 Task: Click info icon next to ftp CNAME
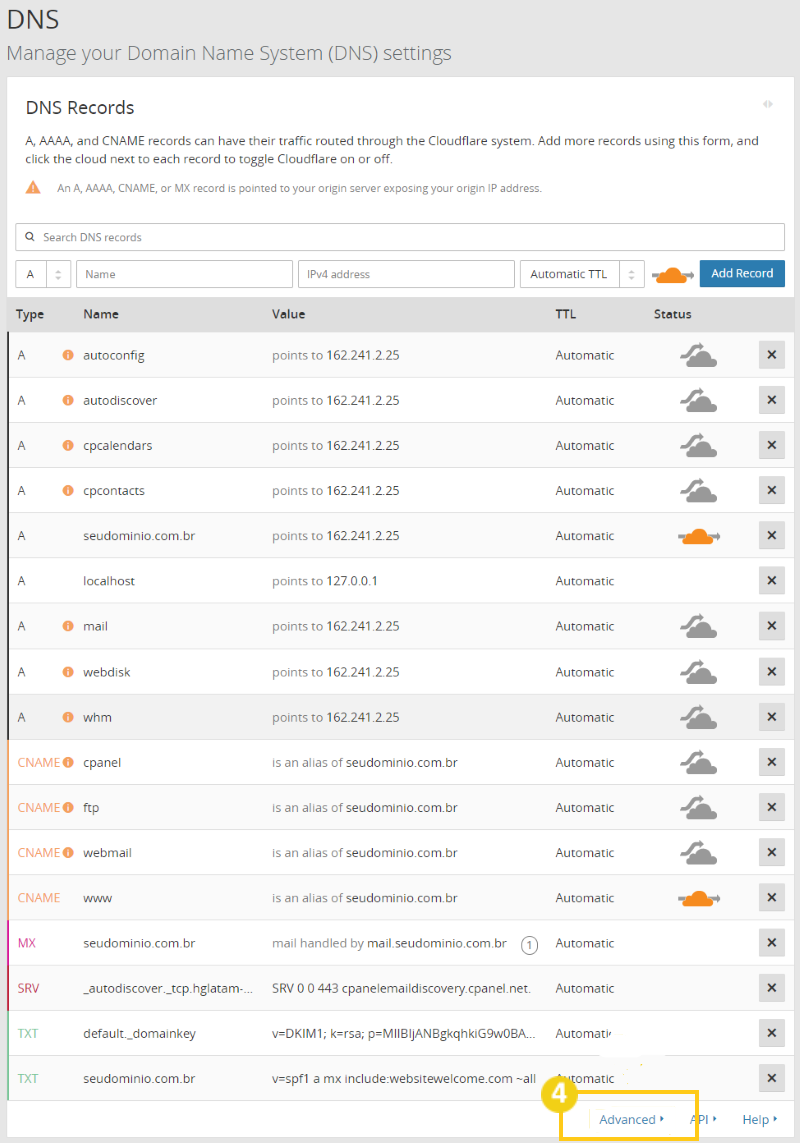[68, 807]
